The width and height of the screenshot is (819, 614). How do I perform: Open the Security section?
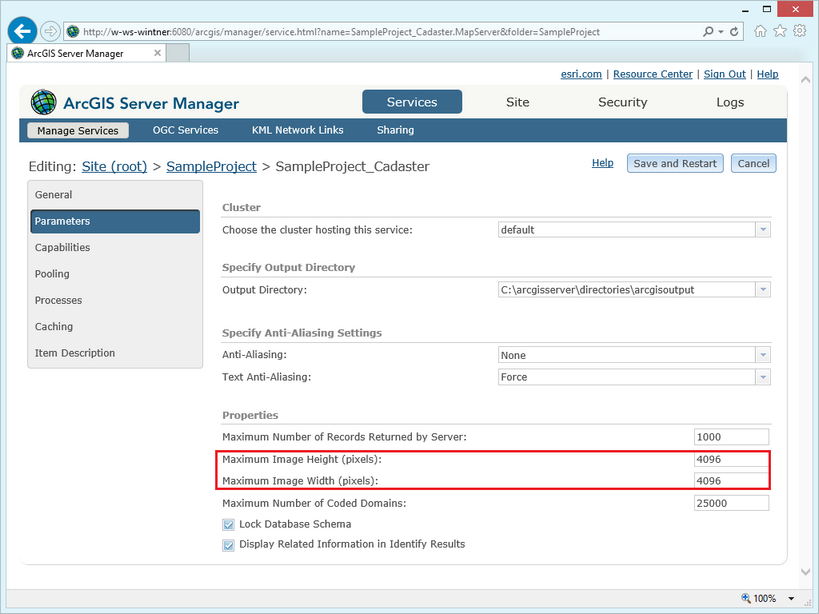click(622, 102)
